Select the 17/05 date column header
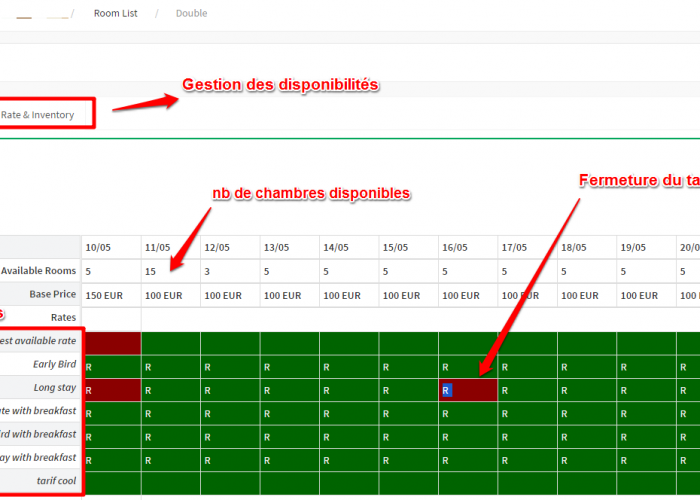This screenshot has width=700, height=500. click(527, 247)
